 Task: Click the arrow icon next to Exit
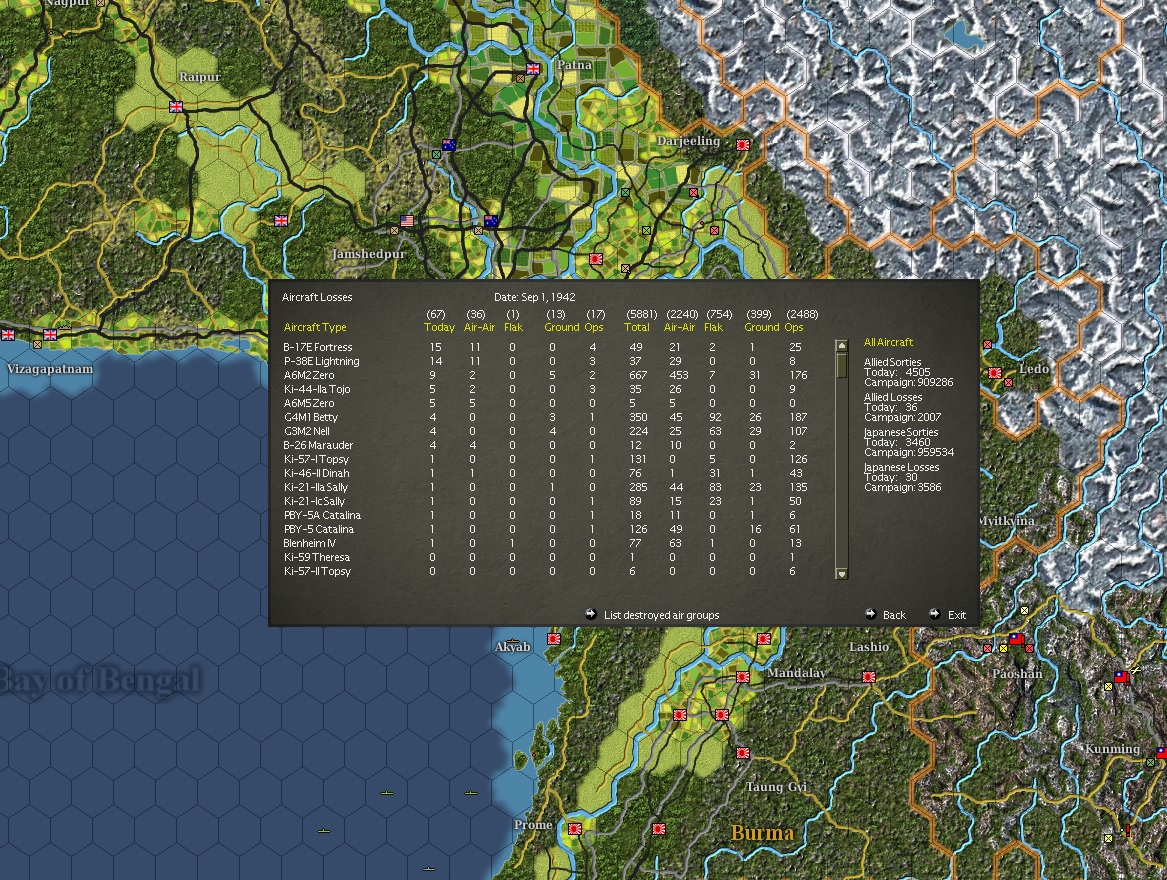(x=935, y=614)
